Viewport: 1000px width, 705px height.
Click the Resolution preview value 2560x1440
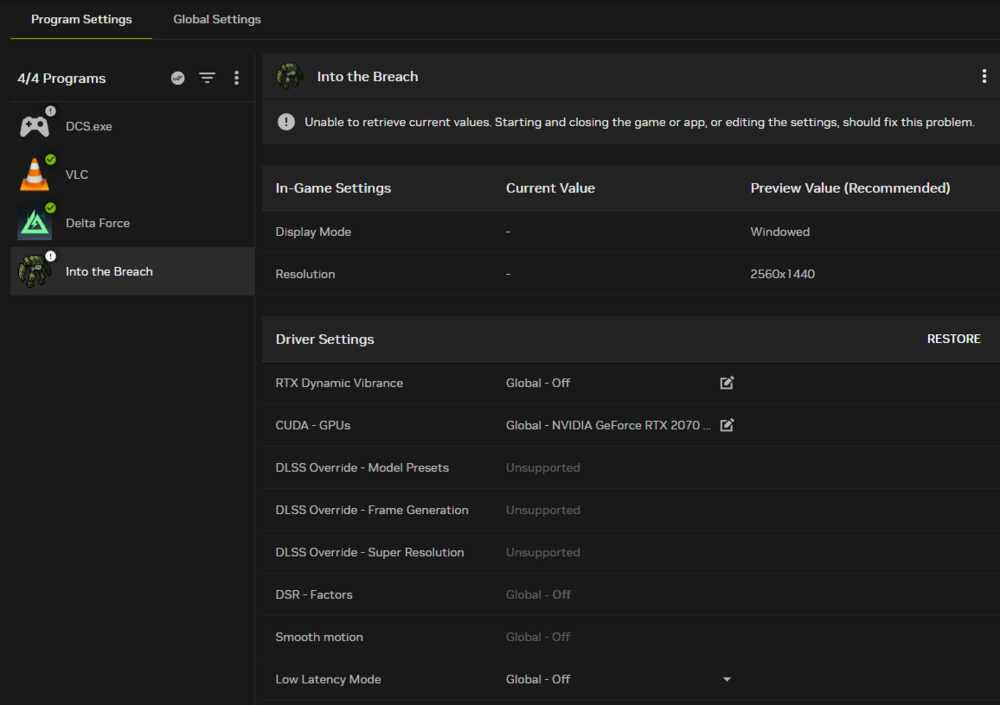tap(782, 274)
